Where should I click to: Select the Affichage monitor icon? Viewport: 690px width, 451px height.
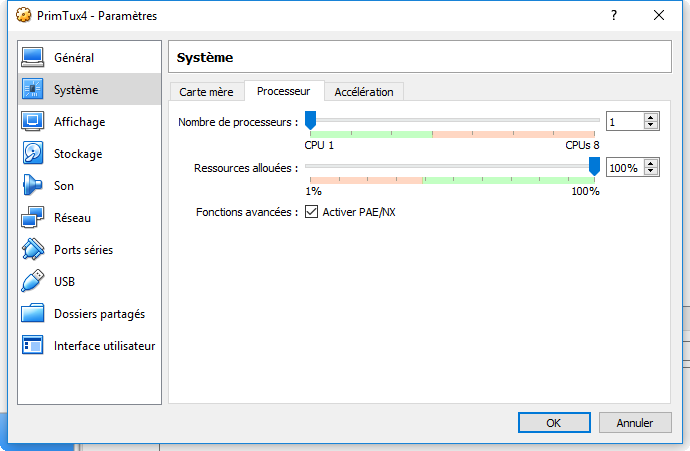point(33,121)
